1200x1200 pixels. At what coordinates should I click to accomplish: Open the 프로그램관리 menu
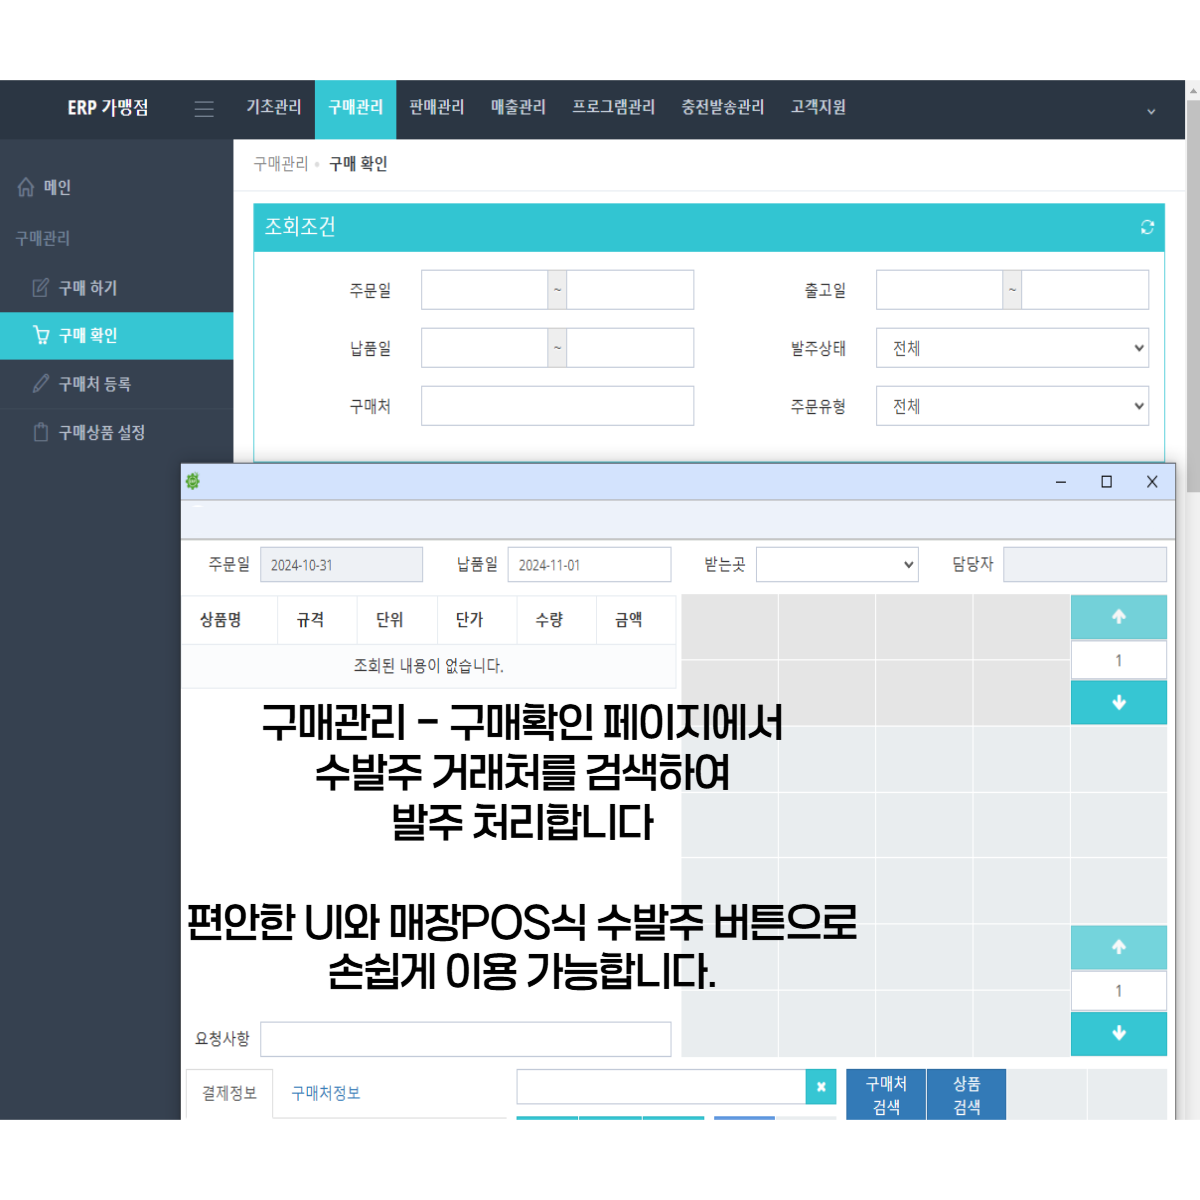[613, 107]
